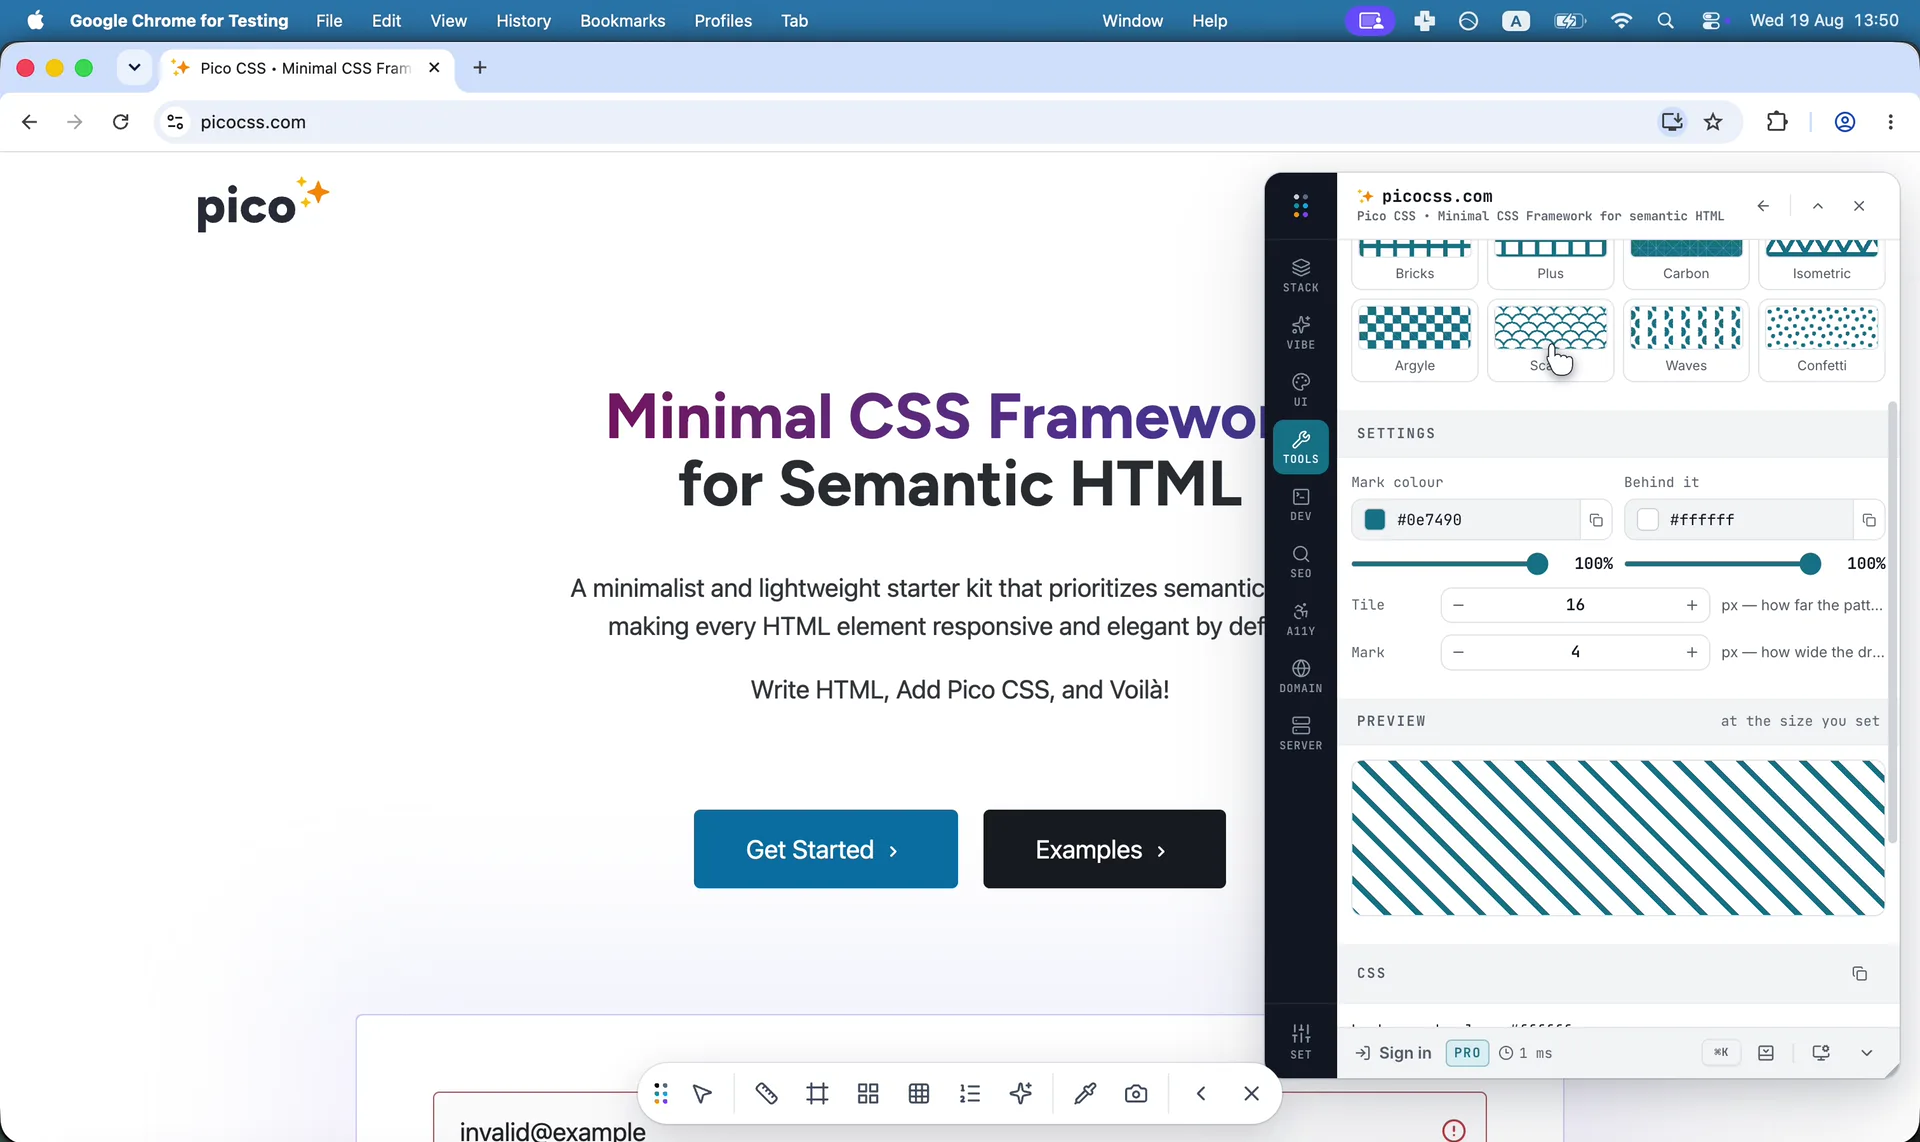The image size is (1920, 1142).
Task: Toggle the hash grid overlay tool
Action: click(x=817, y=1094)
